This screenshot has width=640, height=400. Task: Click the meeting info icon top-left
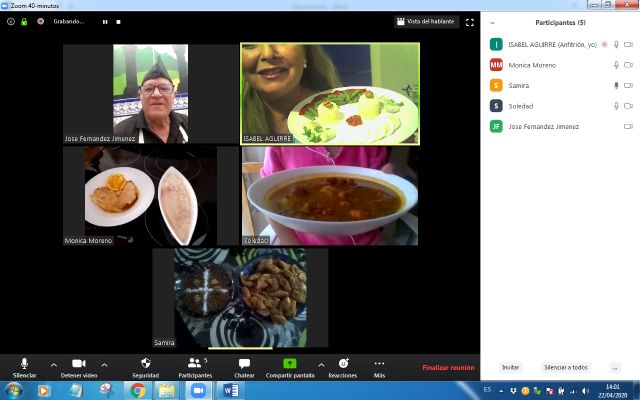(11, 21)
